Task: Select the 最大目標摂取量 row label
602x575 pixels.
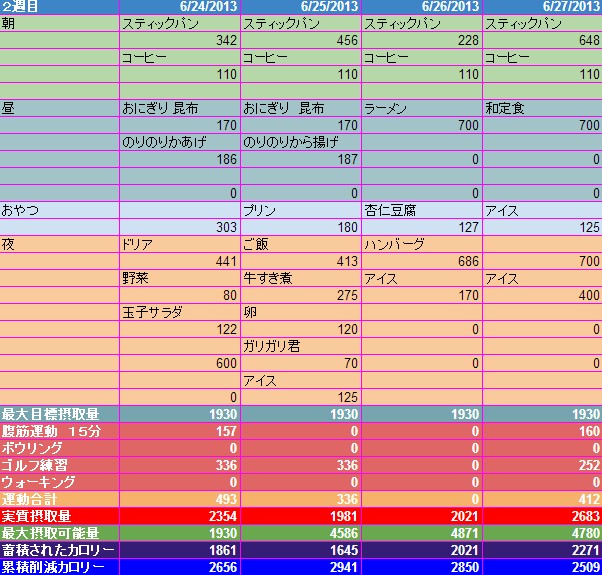Action: [x=59, y=414]
